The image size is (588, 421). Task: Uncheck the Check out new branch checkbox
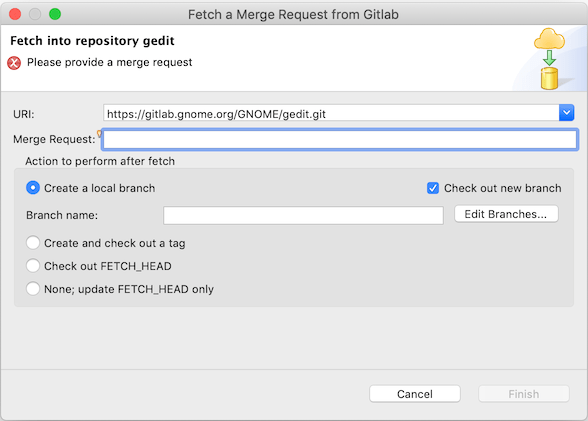coord(433,188)
